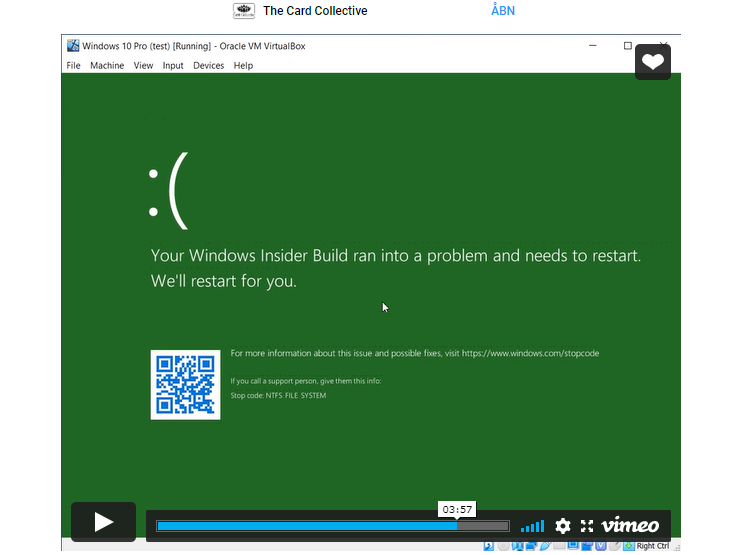This screenshot has height=555, width=732.
Task: Click the QR code on the error screen
Action: tap(185, 385)
